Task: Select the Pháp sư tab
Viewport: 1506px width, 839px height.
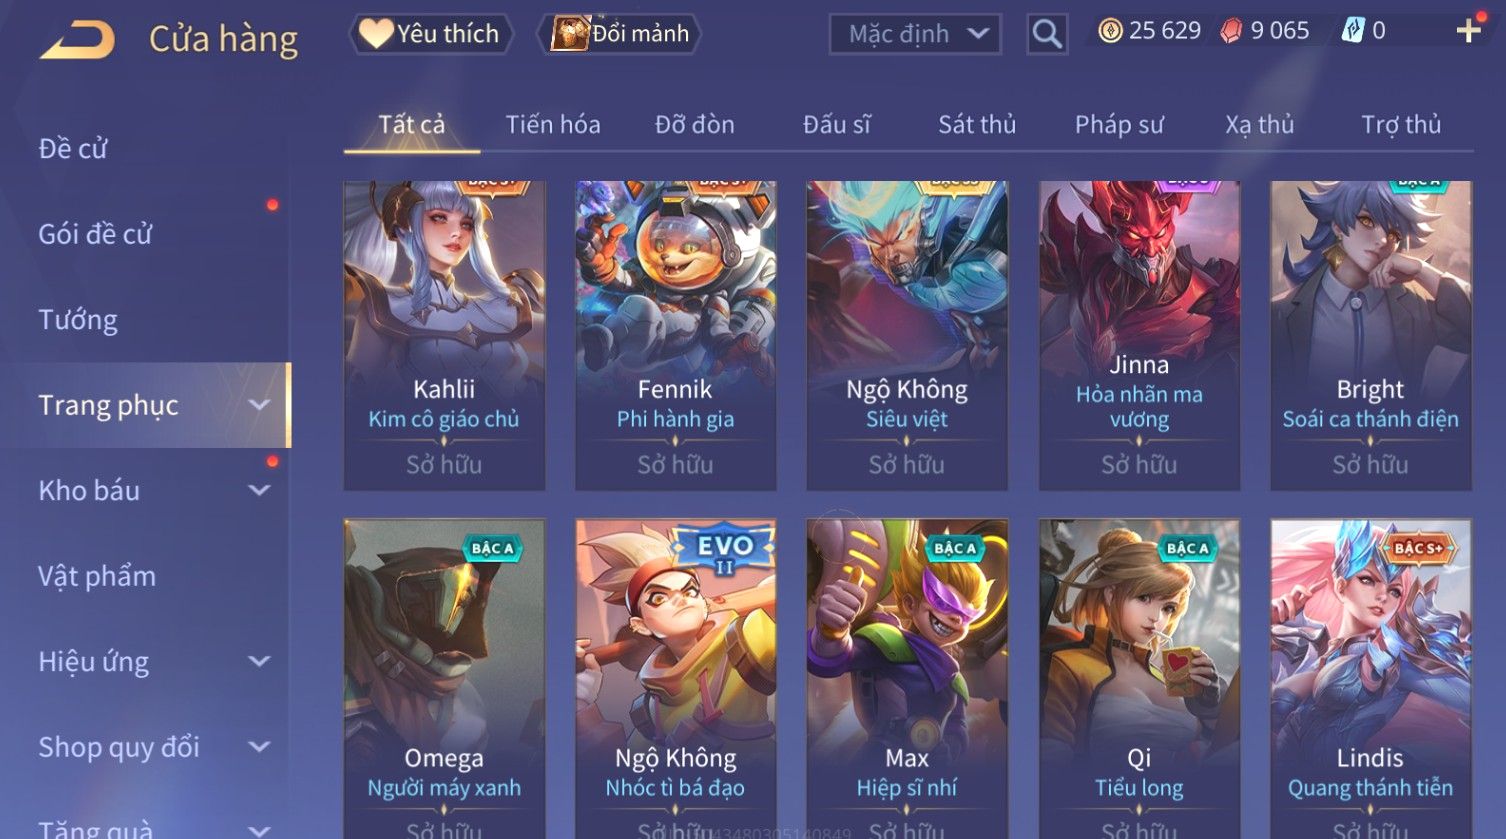Action: point(1119,125)
